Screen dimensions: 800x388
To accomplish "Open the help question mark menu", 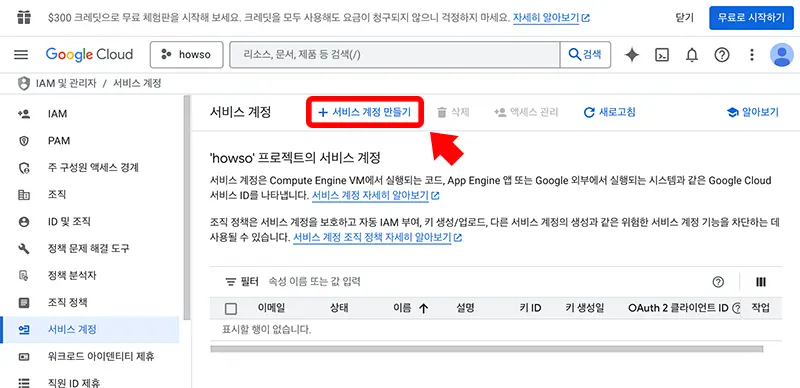I will pyautogui.click(x=721, y=55).
